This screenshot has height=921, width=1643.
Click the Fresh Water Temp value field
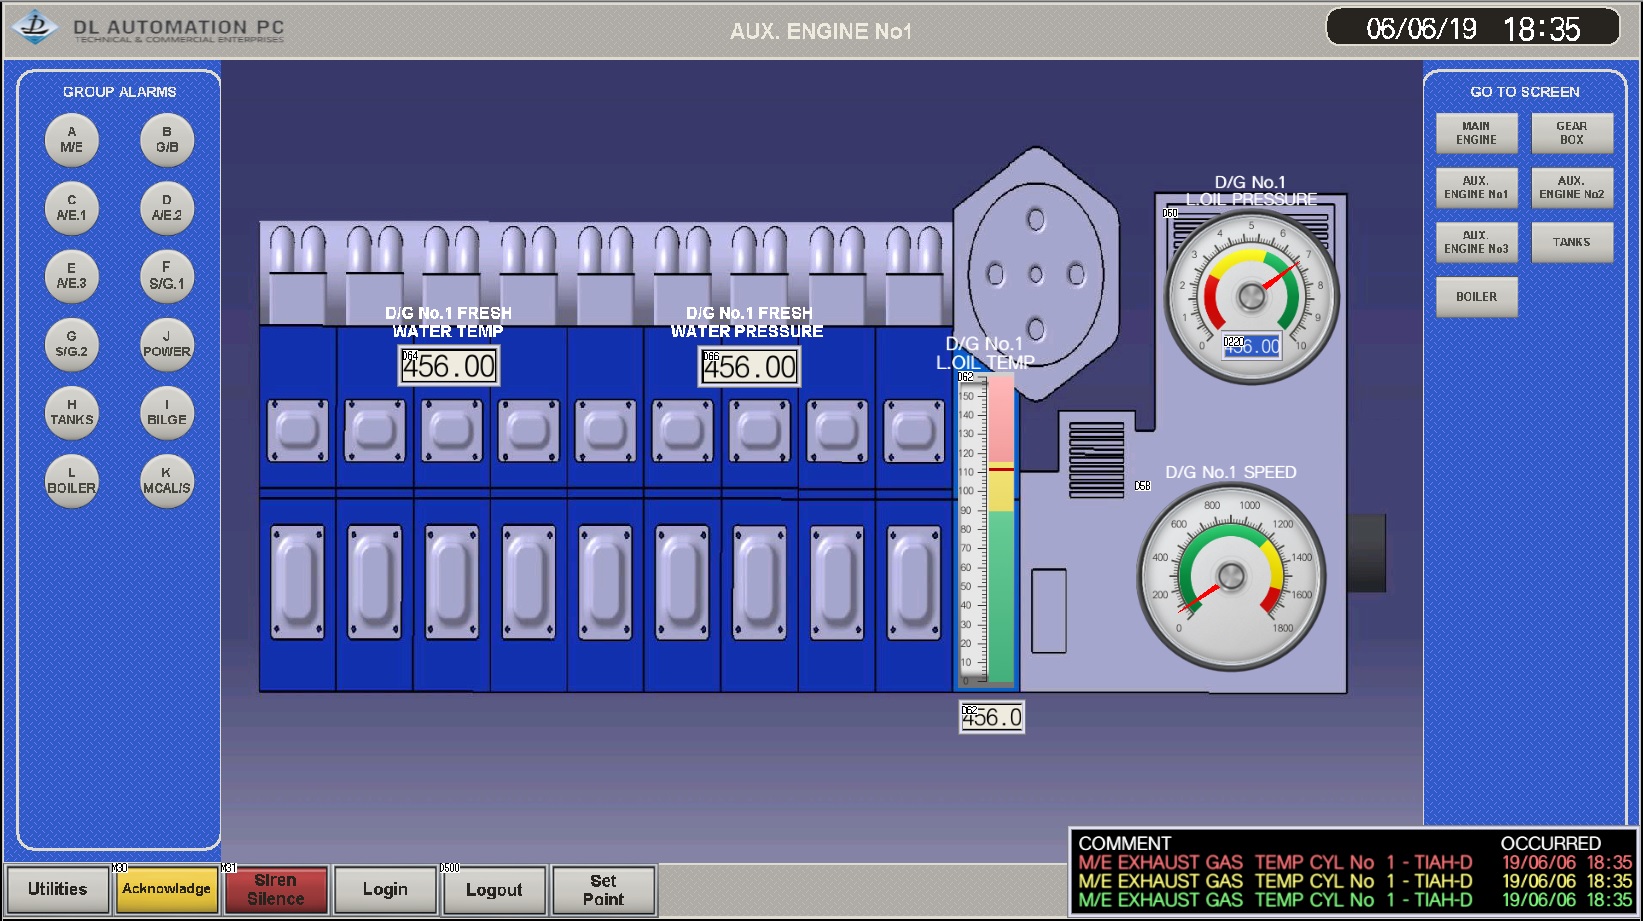tap(448, 366)
